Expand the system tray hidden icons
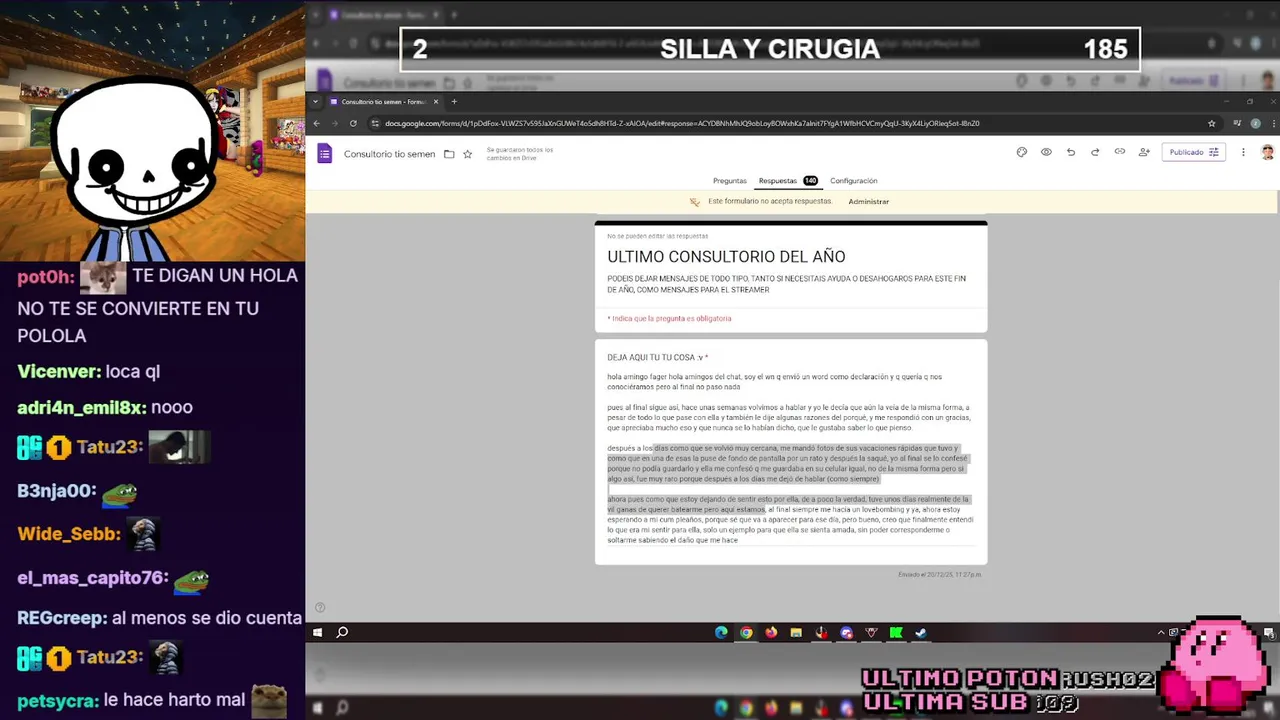Viewport: 1280px width, 720px height. 1161,632
